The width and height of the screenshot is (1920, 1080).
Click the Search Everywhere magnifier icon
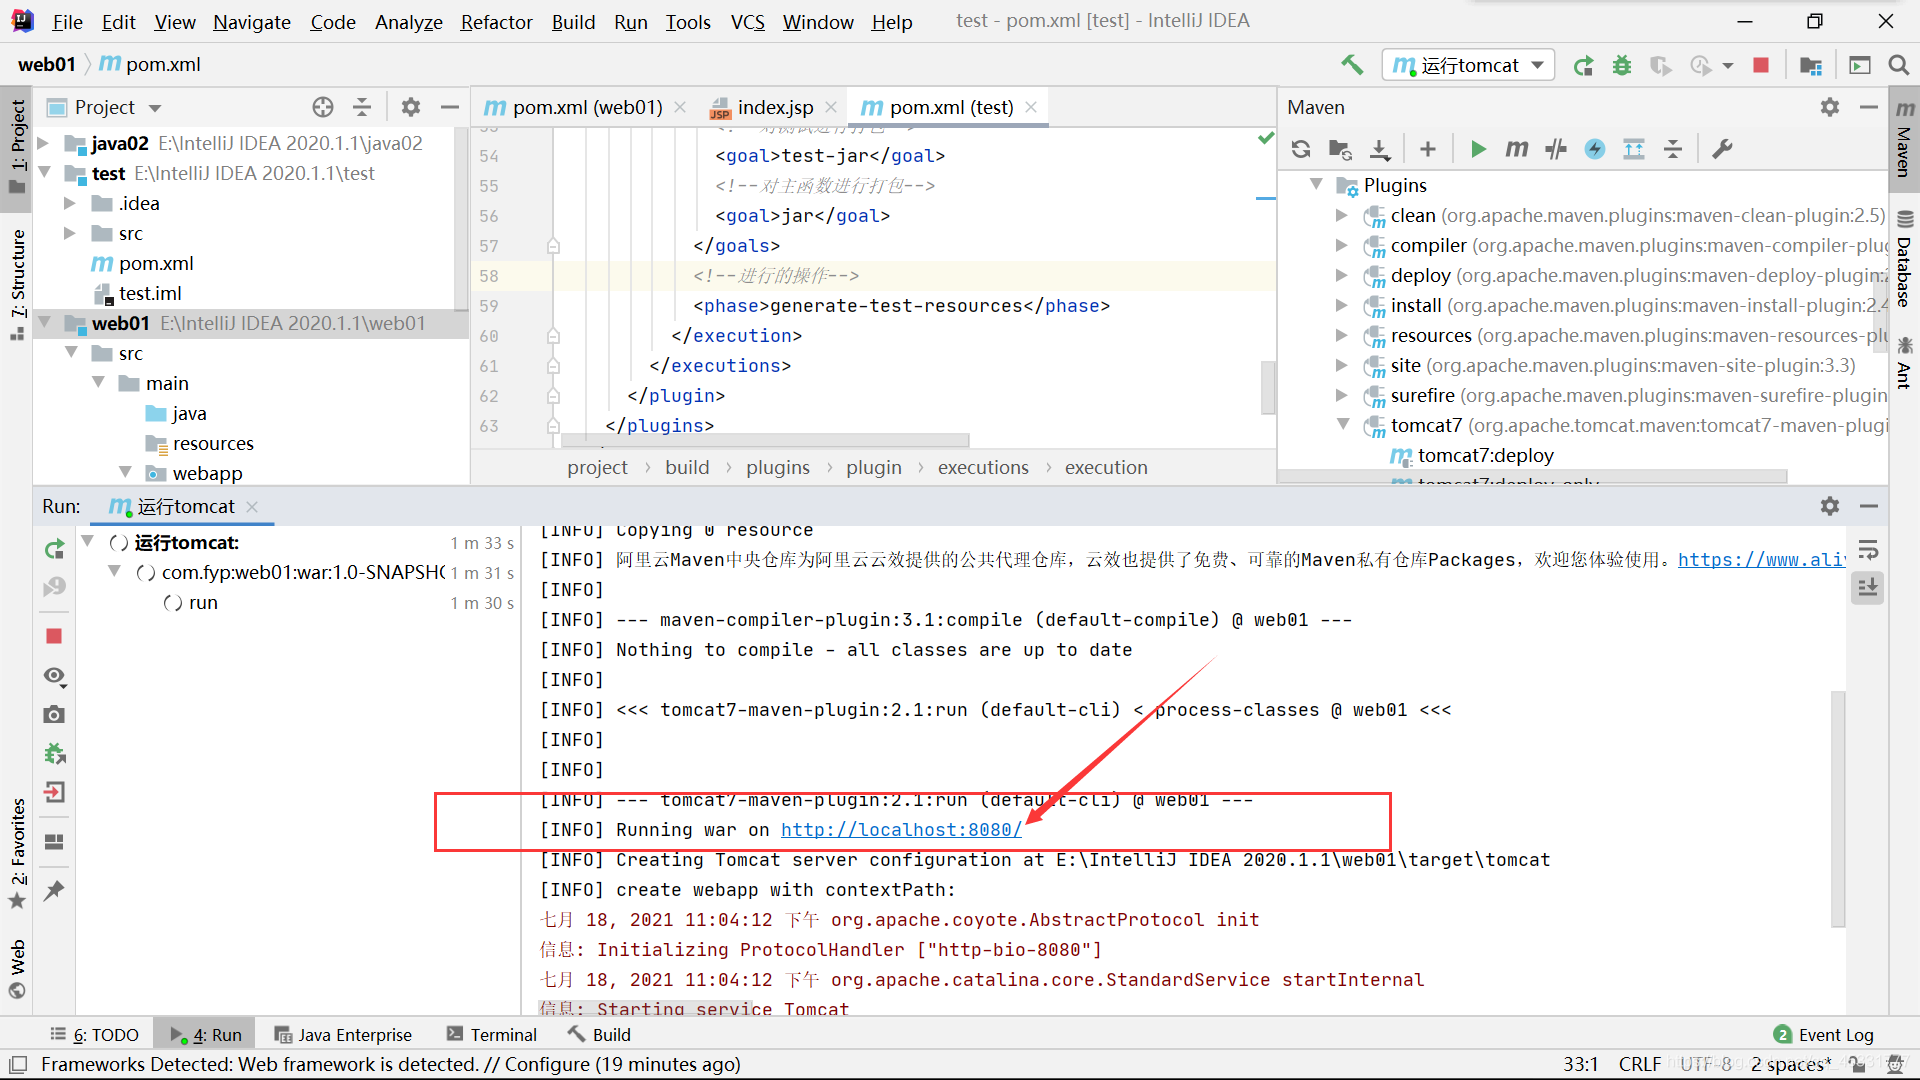coord(1898,65)
